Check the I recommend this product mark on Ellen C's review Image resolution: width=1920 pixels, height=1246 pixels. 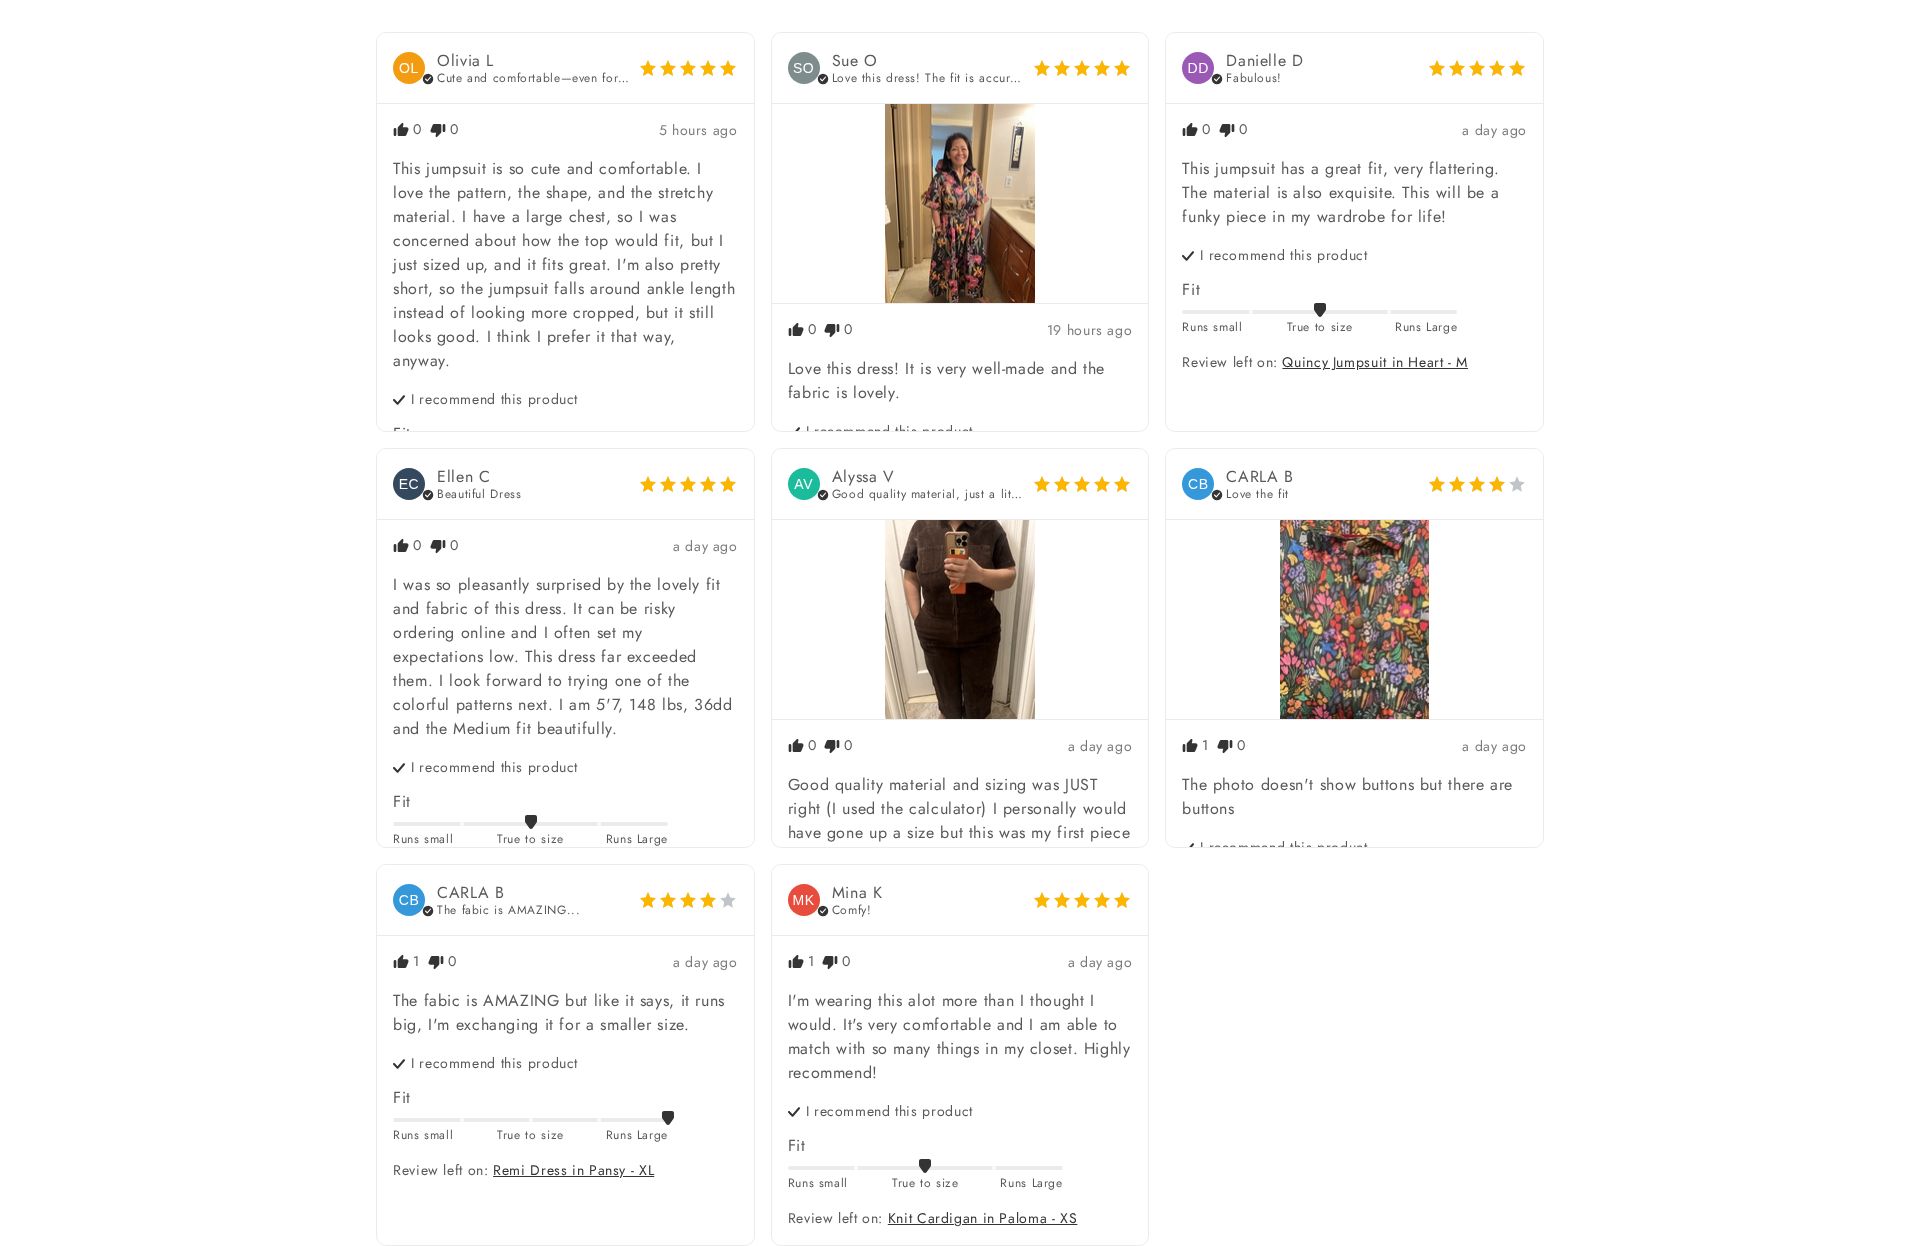[x=399, y=767]
